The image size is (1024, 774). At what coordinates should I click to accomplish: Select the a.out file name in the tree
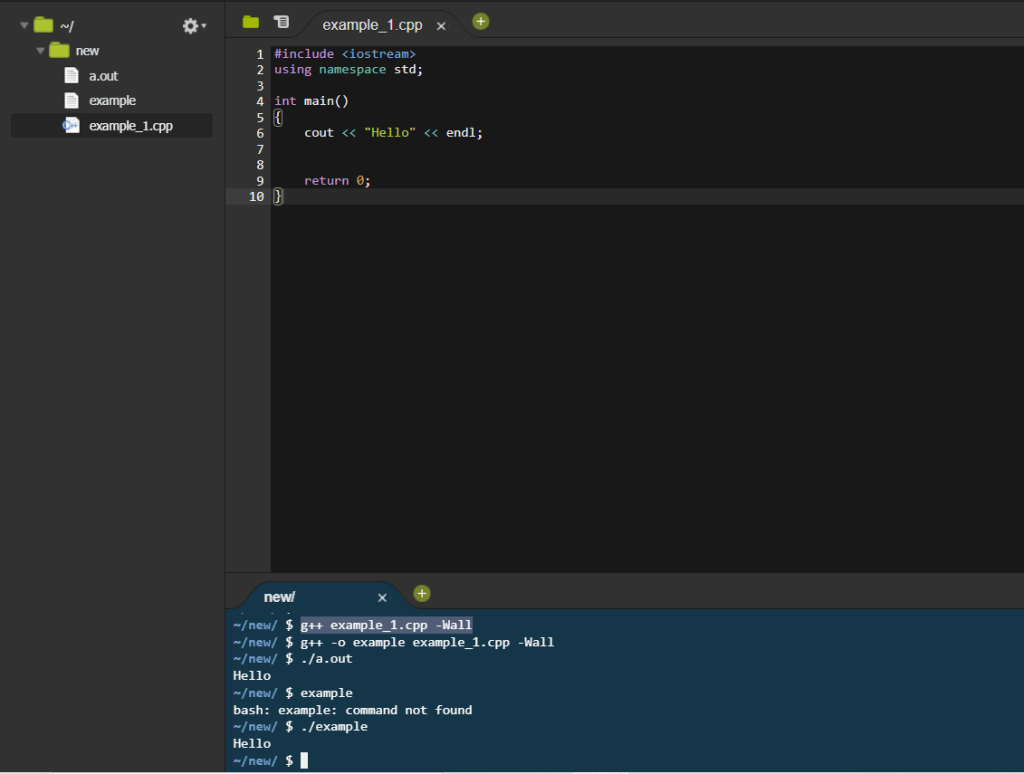(103, 76)
